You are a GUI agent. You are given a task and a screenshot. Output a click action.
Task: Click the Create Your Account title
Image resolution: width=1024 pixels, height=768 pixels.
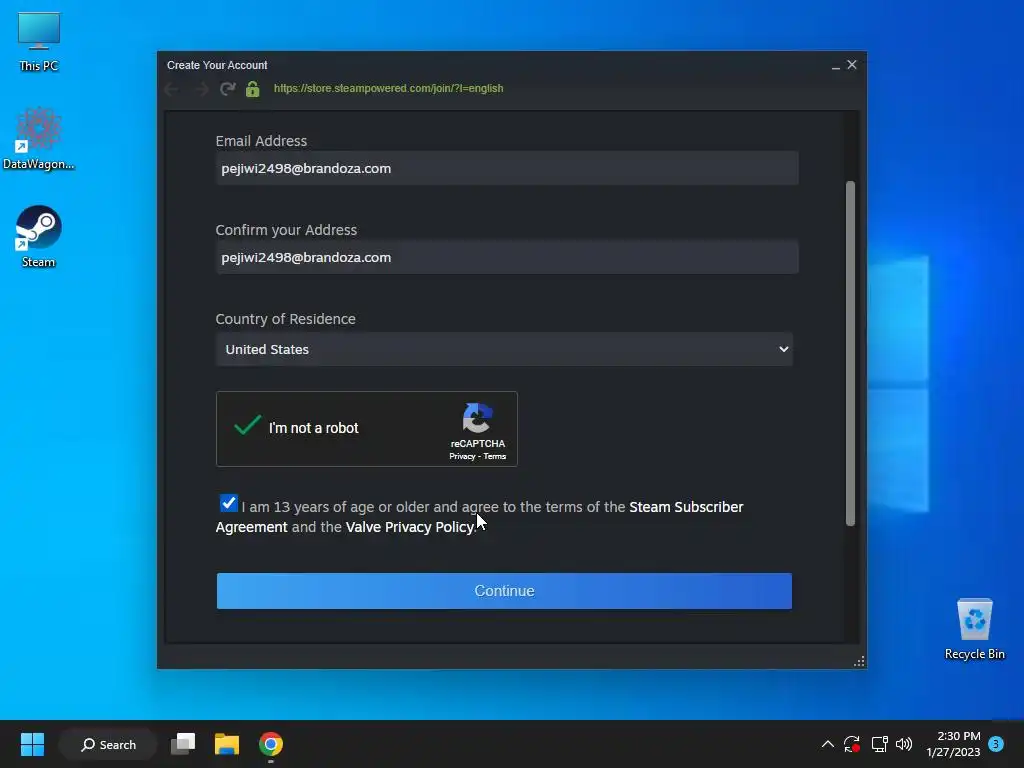point(217,65)
